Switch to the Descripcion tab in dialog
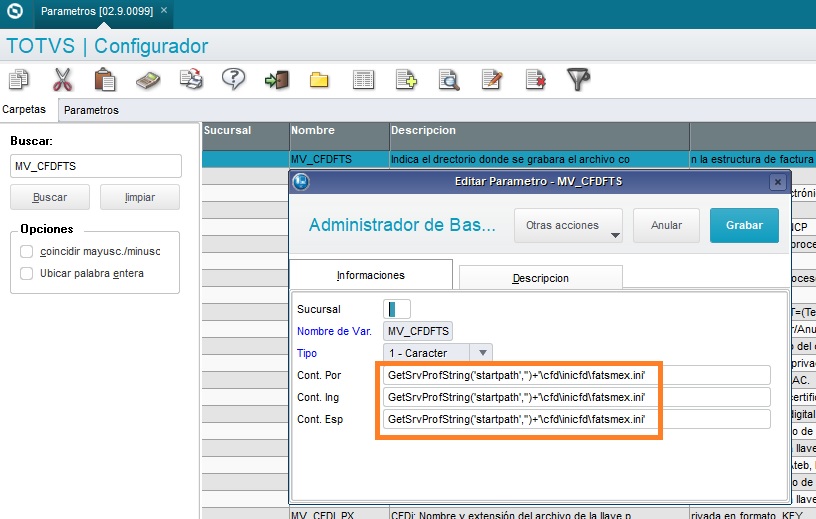816x519 pixels. pyautogui.click(x=541, y=278)
